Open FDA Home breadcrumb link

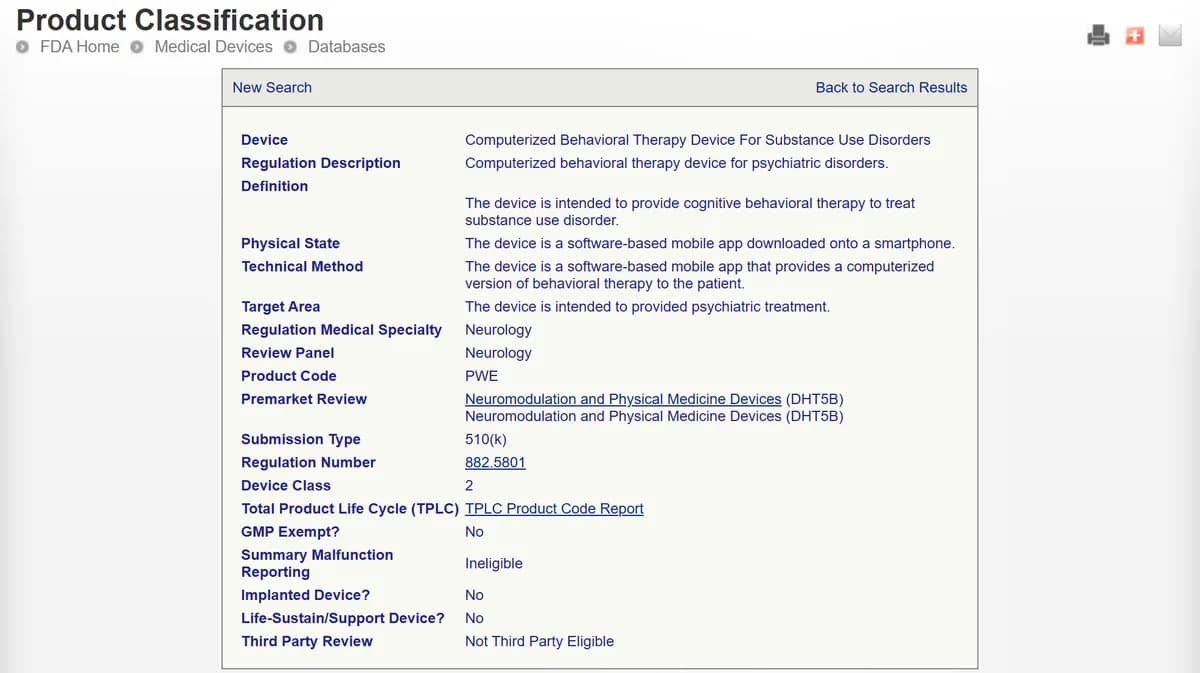[x=79, y=47]
